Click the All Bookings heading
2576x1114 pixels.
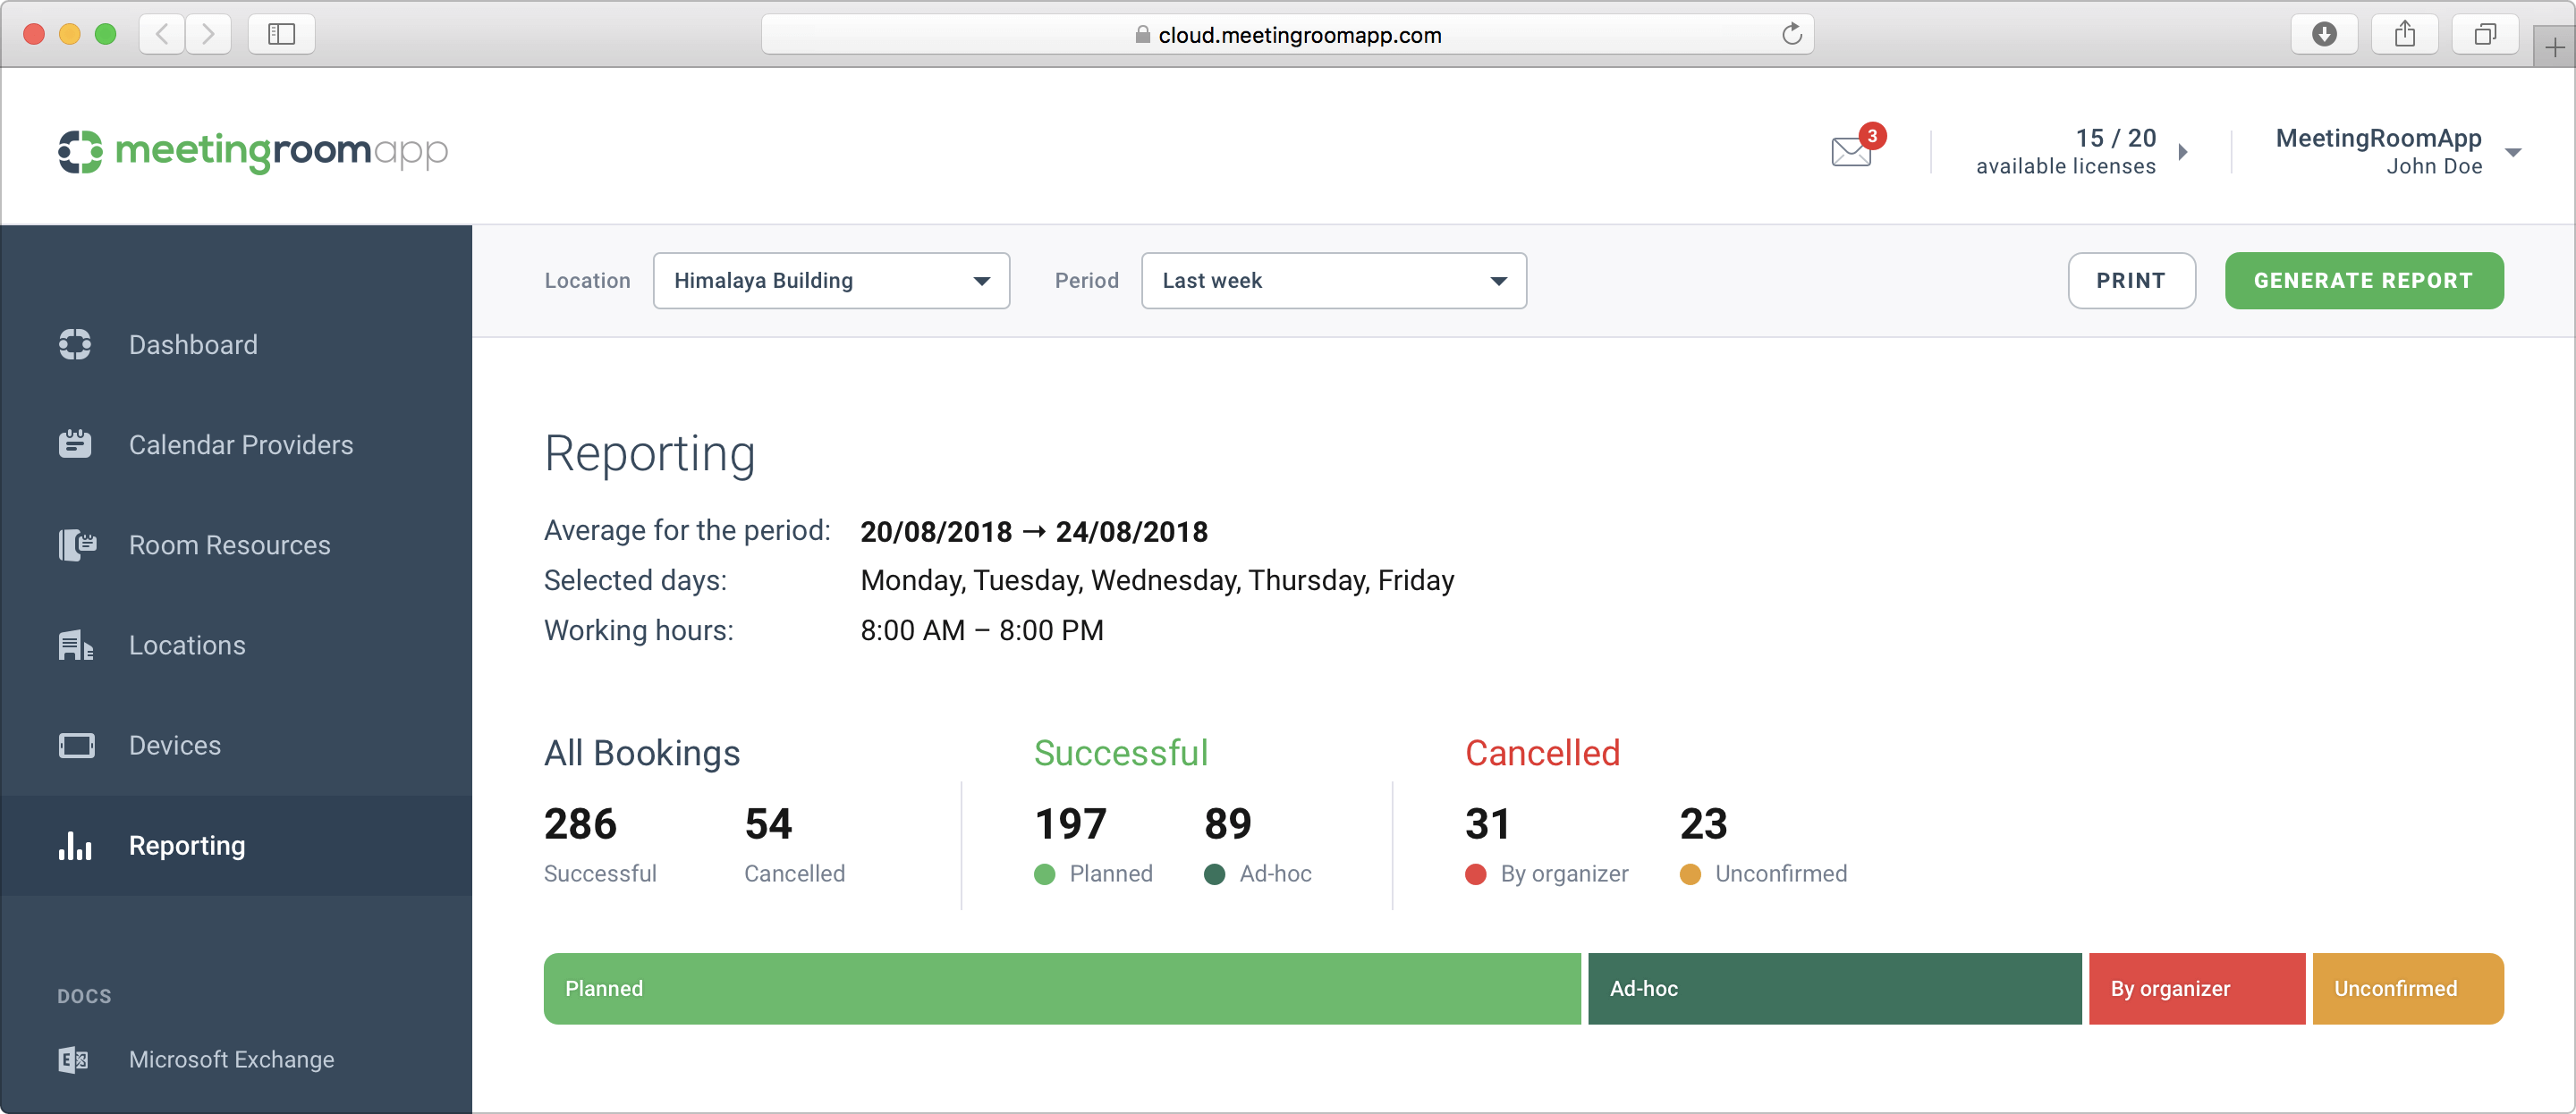(x=642, y=753)
